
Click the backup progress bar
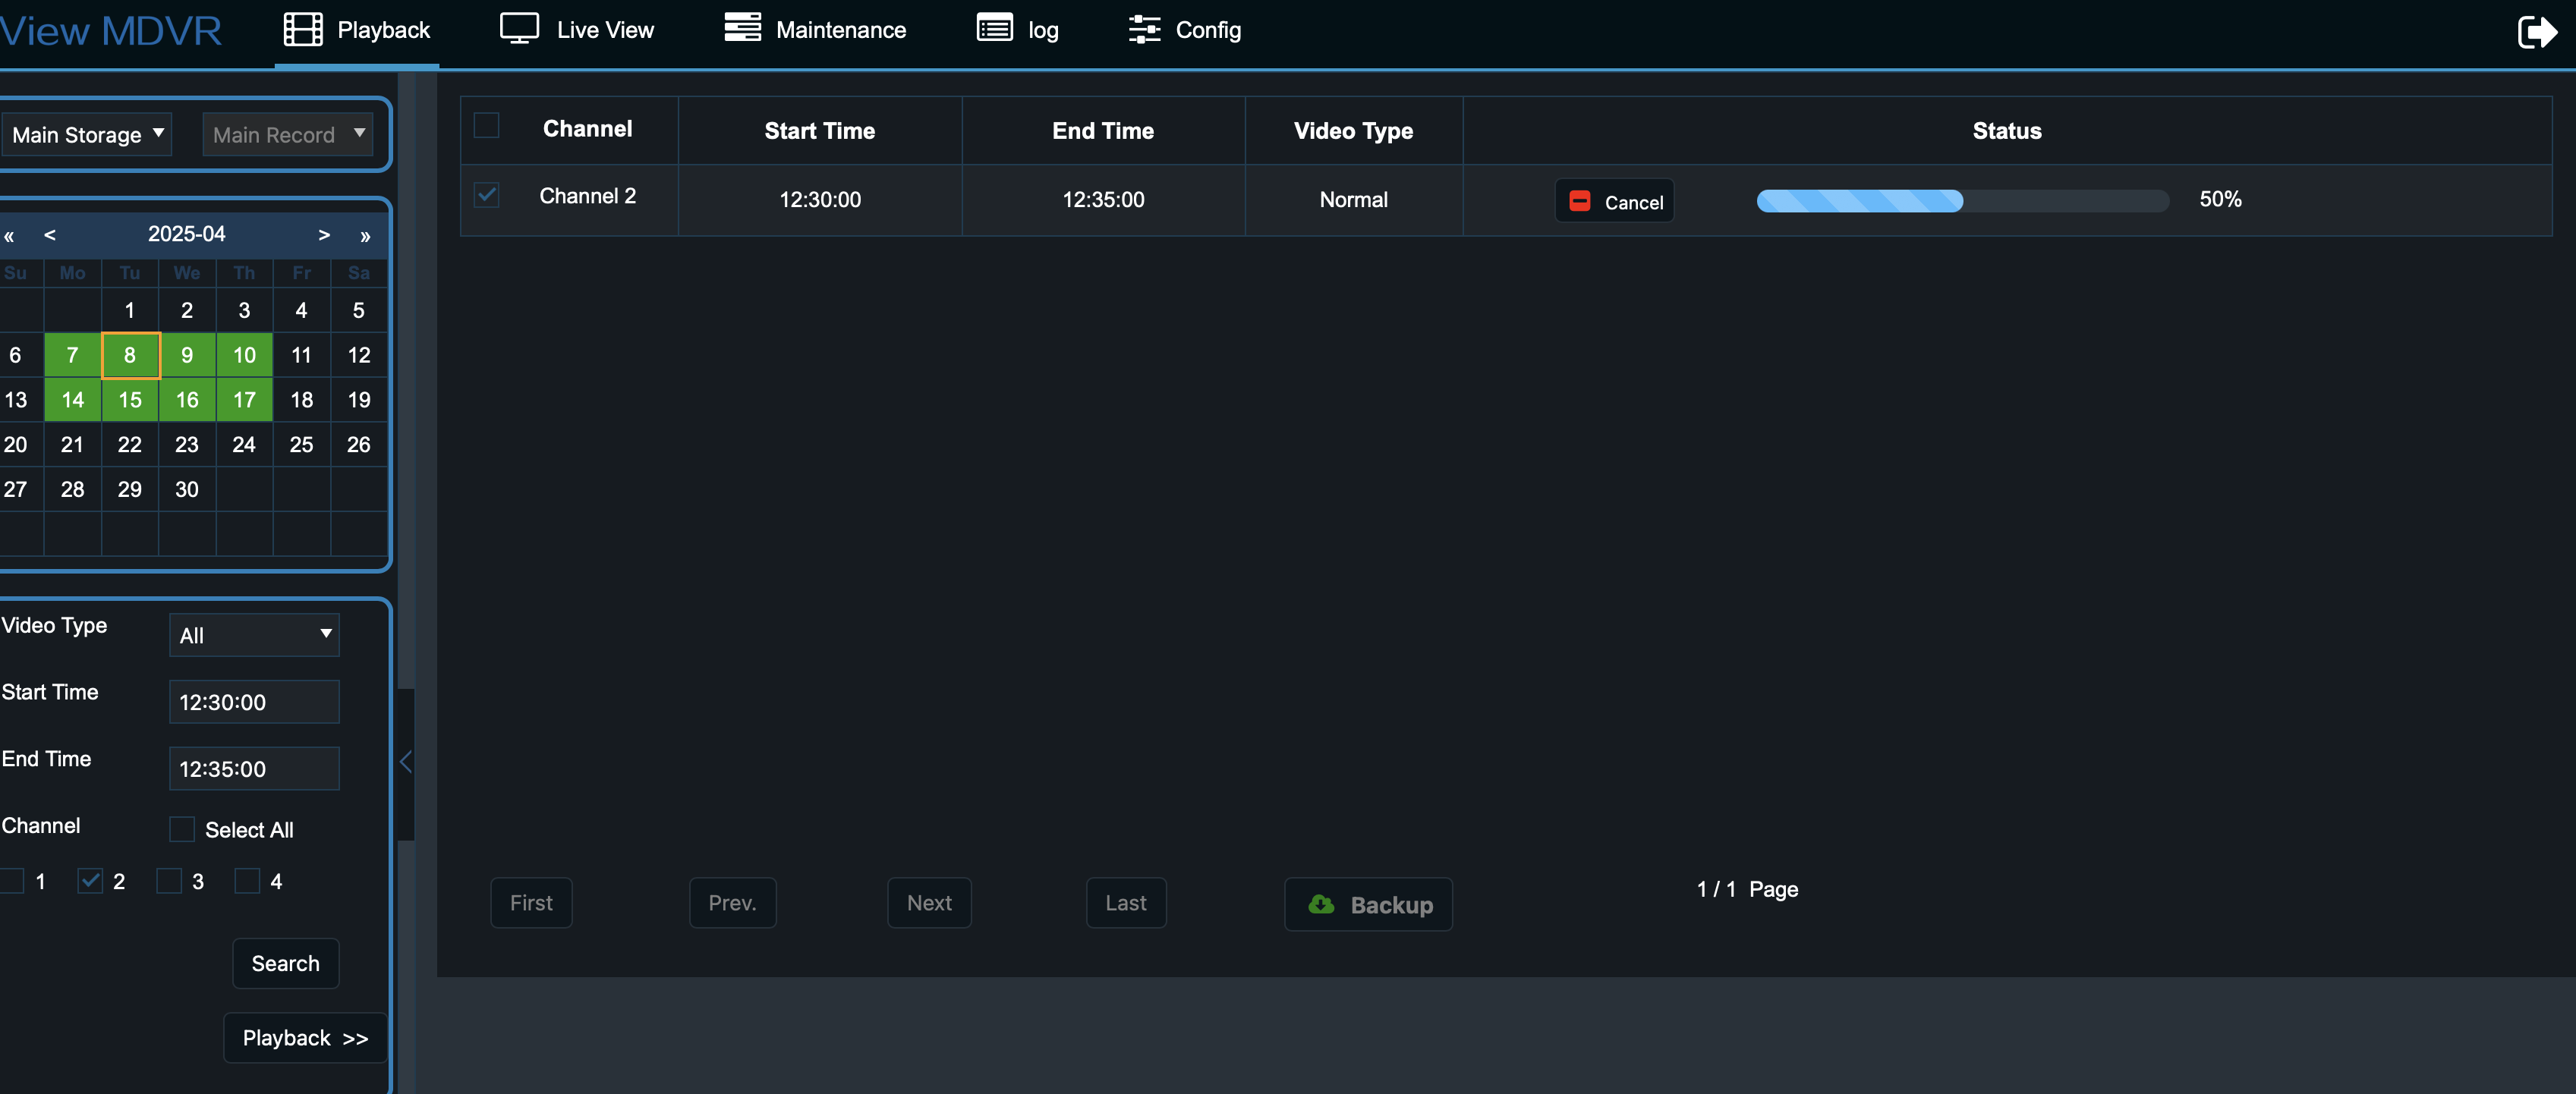pyautogui.click(x=1961, y=200)
